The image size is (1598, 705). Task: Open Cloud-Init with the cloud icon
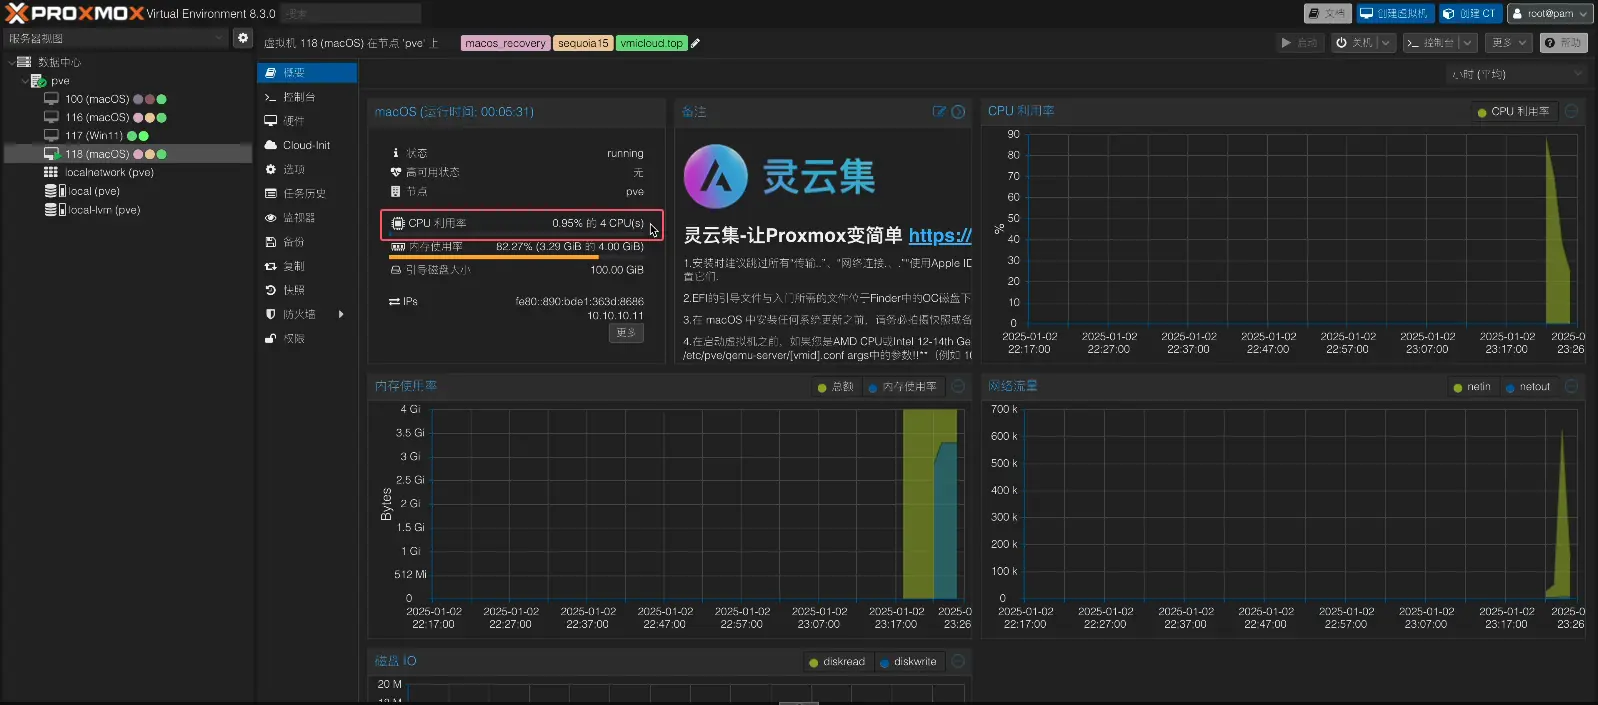click(307, 145)
